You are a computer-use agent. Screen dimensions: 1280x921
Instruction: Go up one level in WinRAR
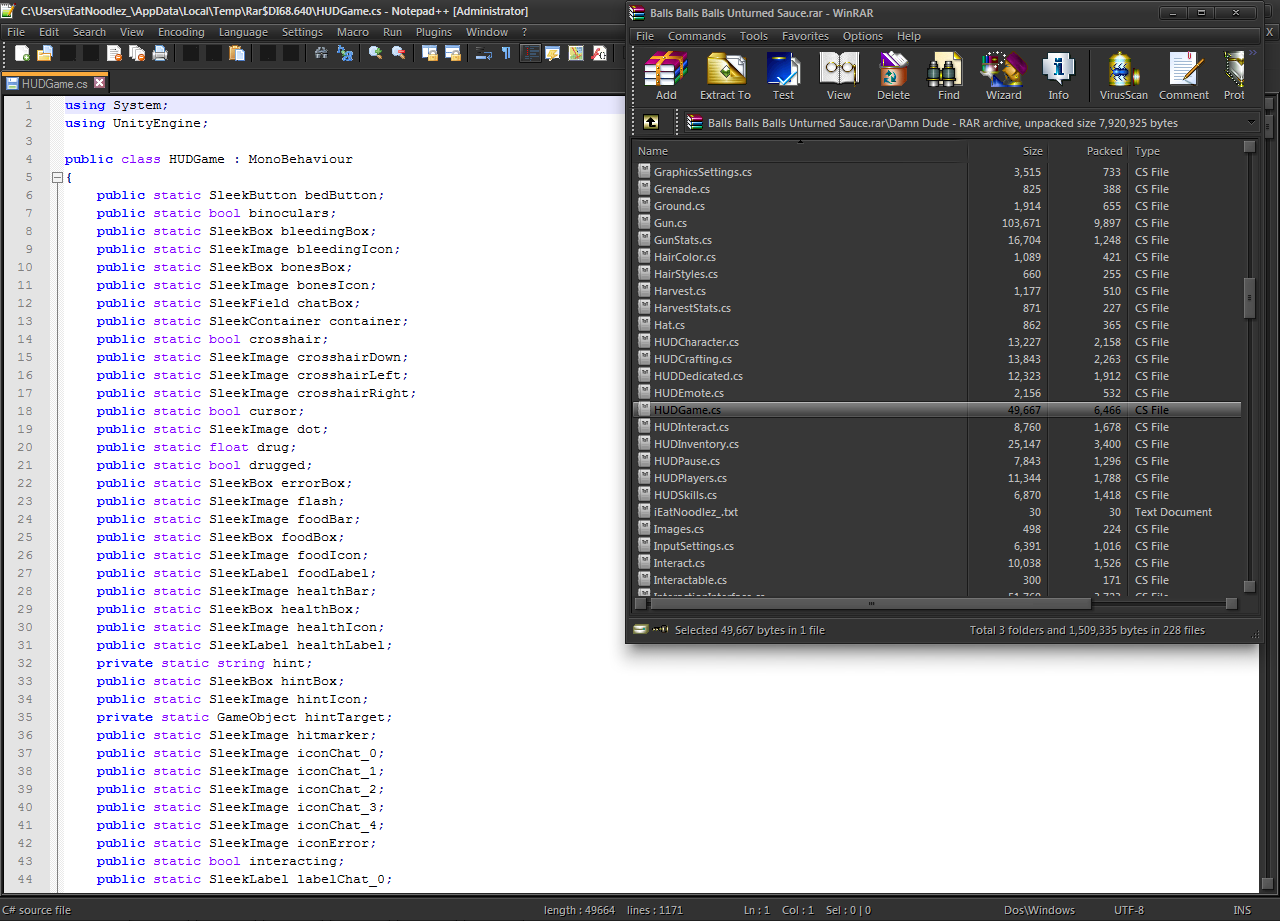[x=651, y=122]
